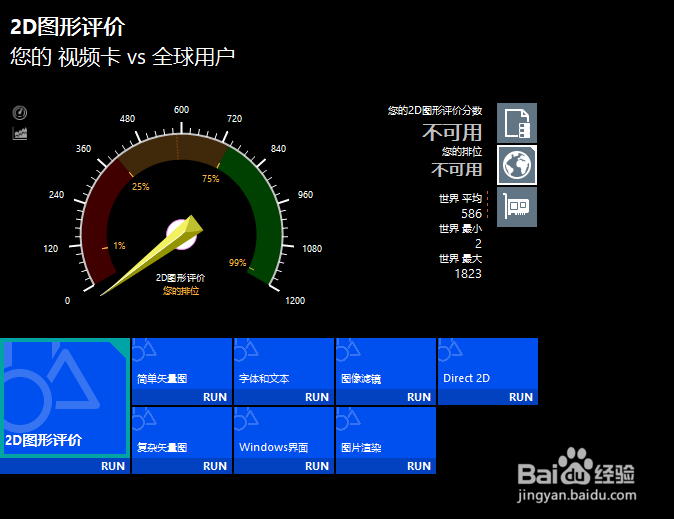
Task: Click the 2D图形评价 page title
Action: tap(67, 27)
